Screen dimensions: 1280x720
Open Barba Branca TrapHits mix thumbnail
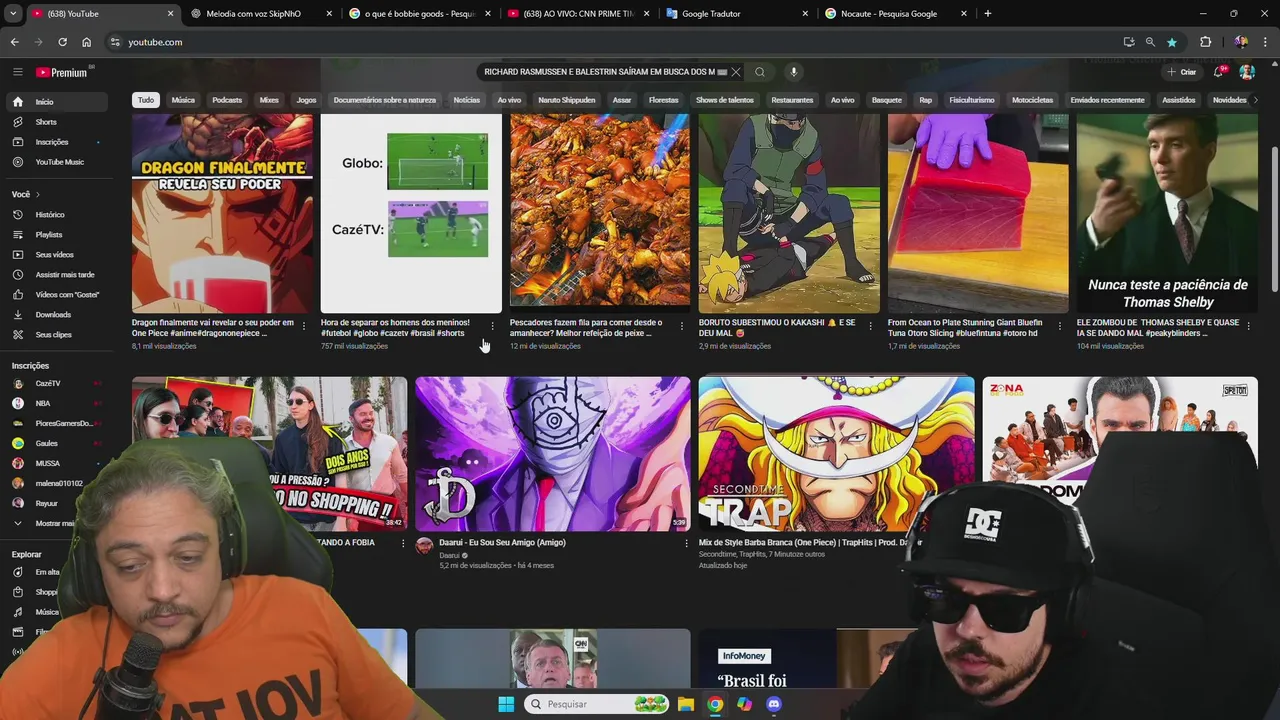click(836, 454)
